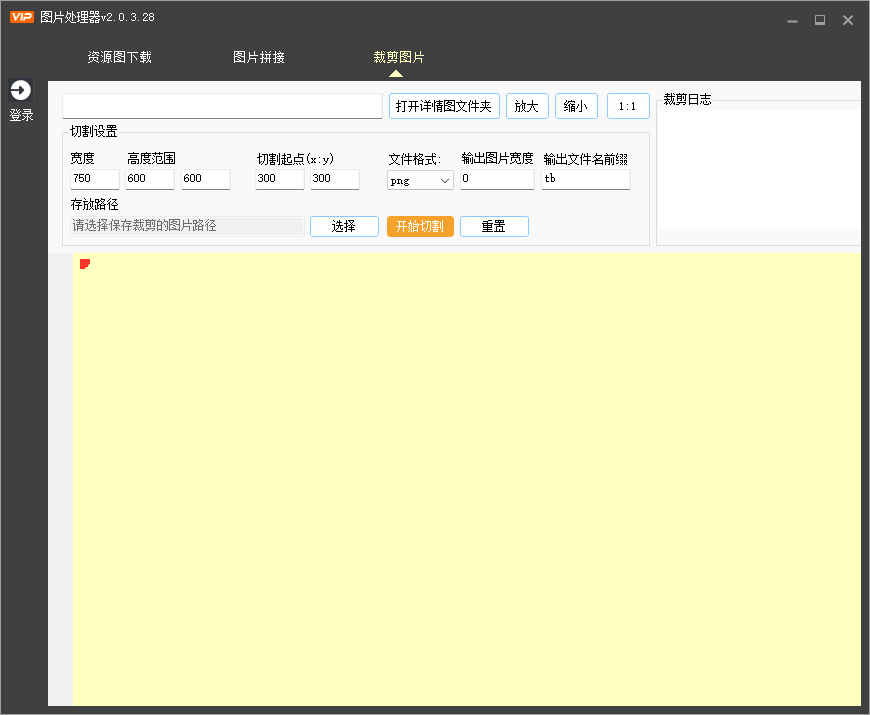Click the 存放路径 save path field
The height and width of the screenshot is (715, 870).
tap(188, 226)
